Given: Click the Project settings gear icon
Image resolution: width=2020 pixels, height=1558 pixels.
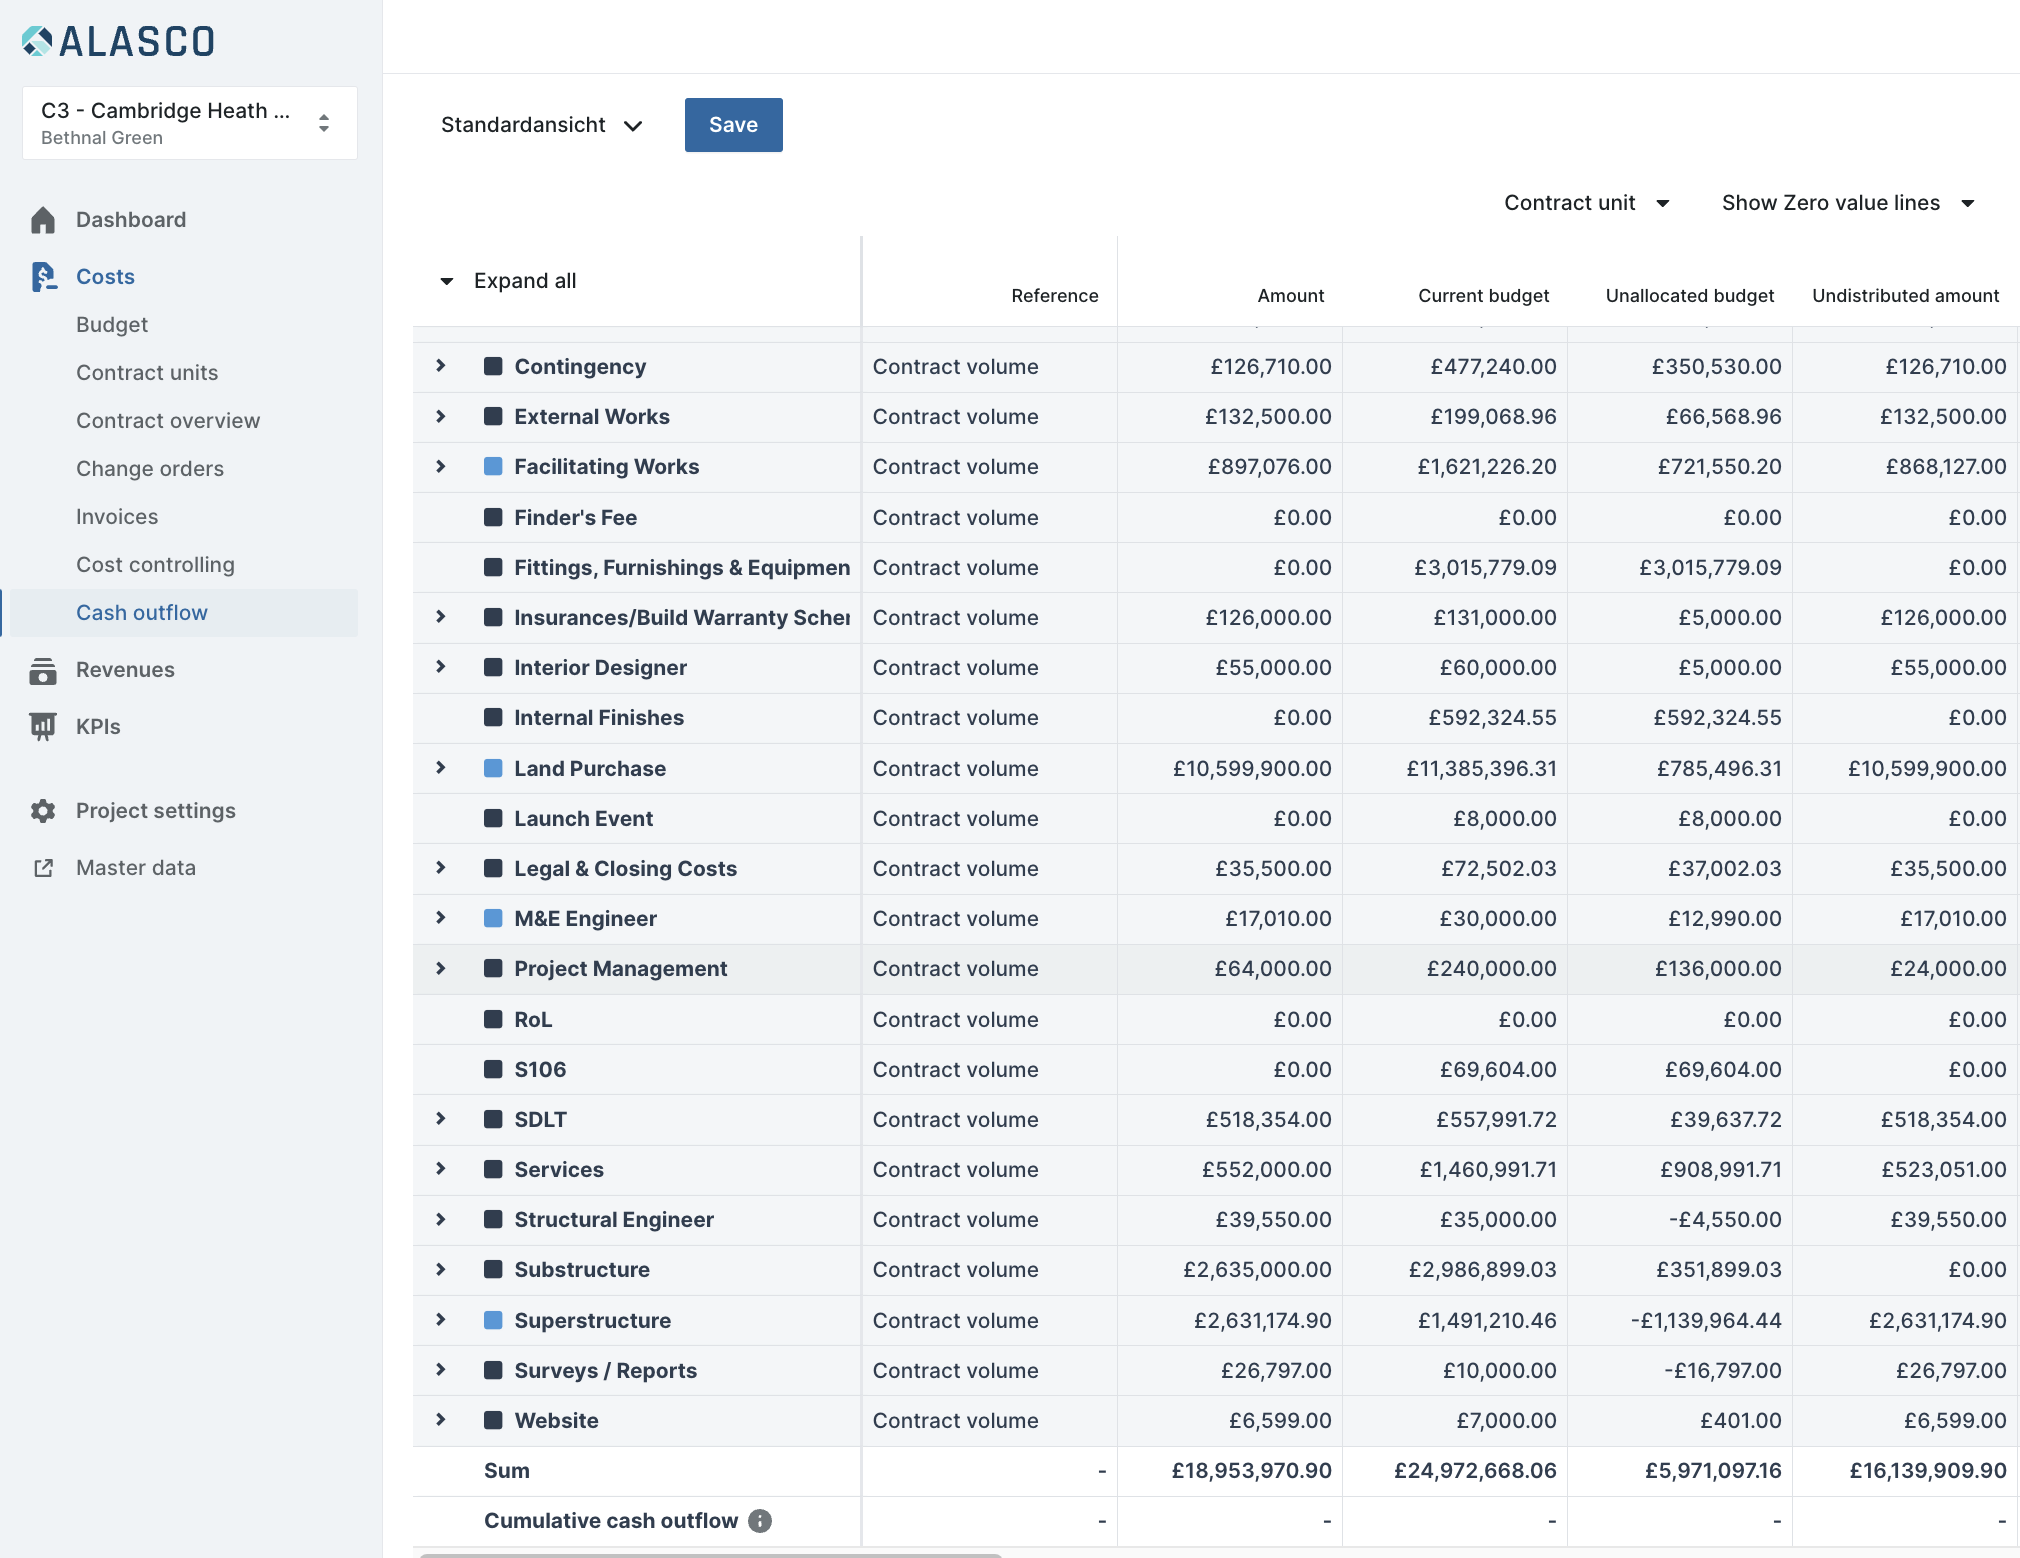Looking at the screenshot, I should click(43, 811).
